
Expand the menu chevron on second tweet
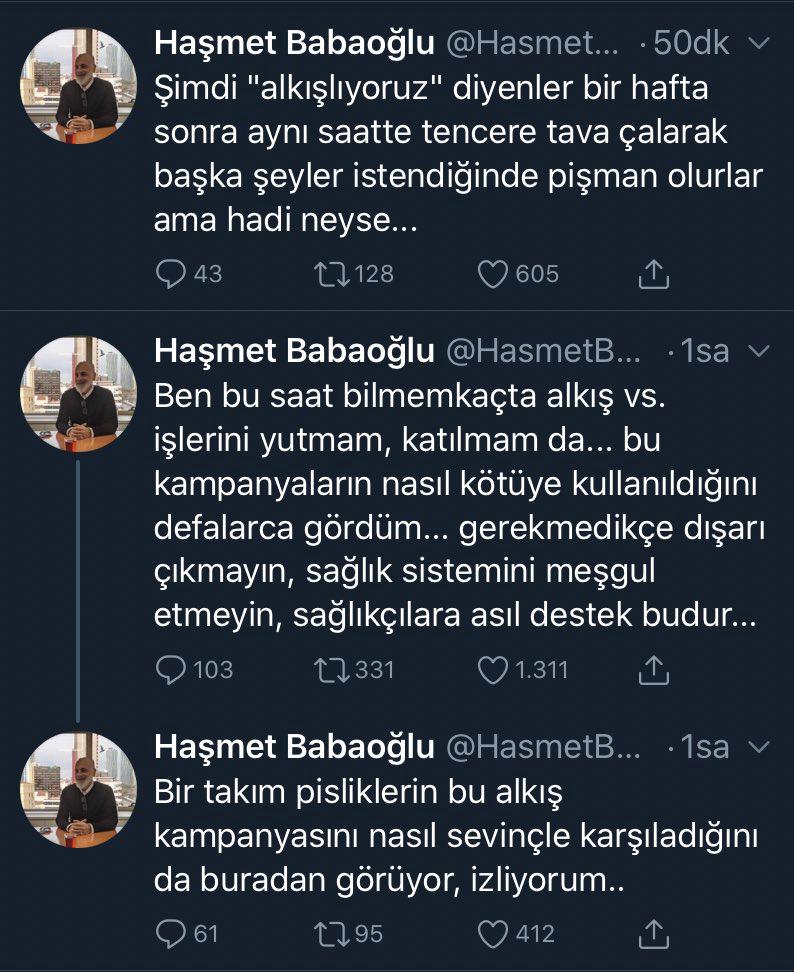pyautogui.click(x=758, y=351)
